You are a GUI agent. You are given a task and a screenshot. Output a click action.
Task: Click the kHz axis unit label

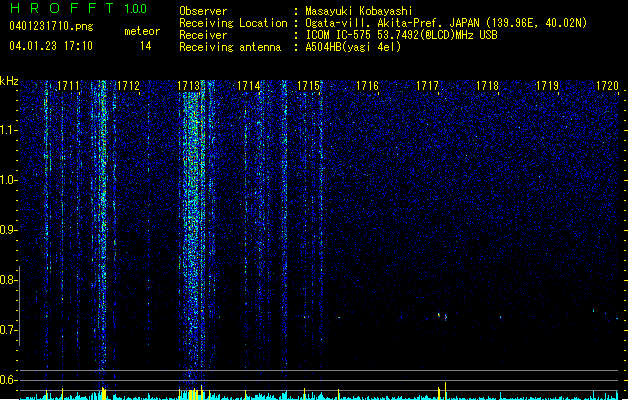point(9,81)
